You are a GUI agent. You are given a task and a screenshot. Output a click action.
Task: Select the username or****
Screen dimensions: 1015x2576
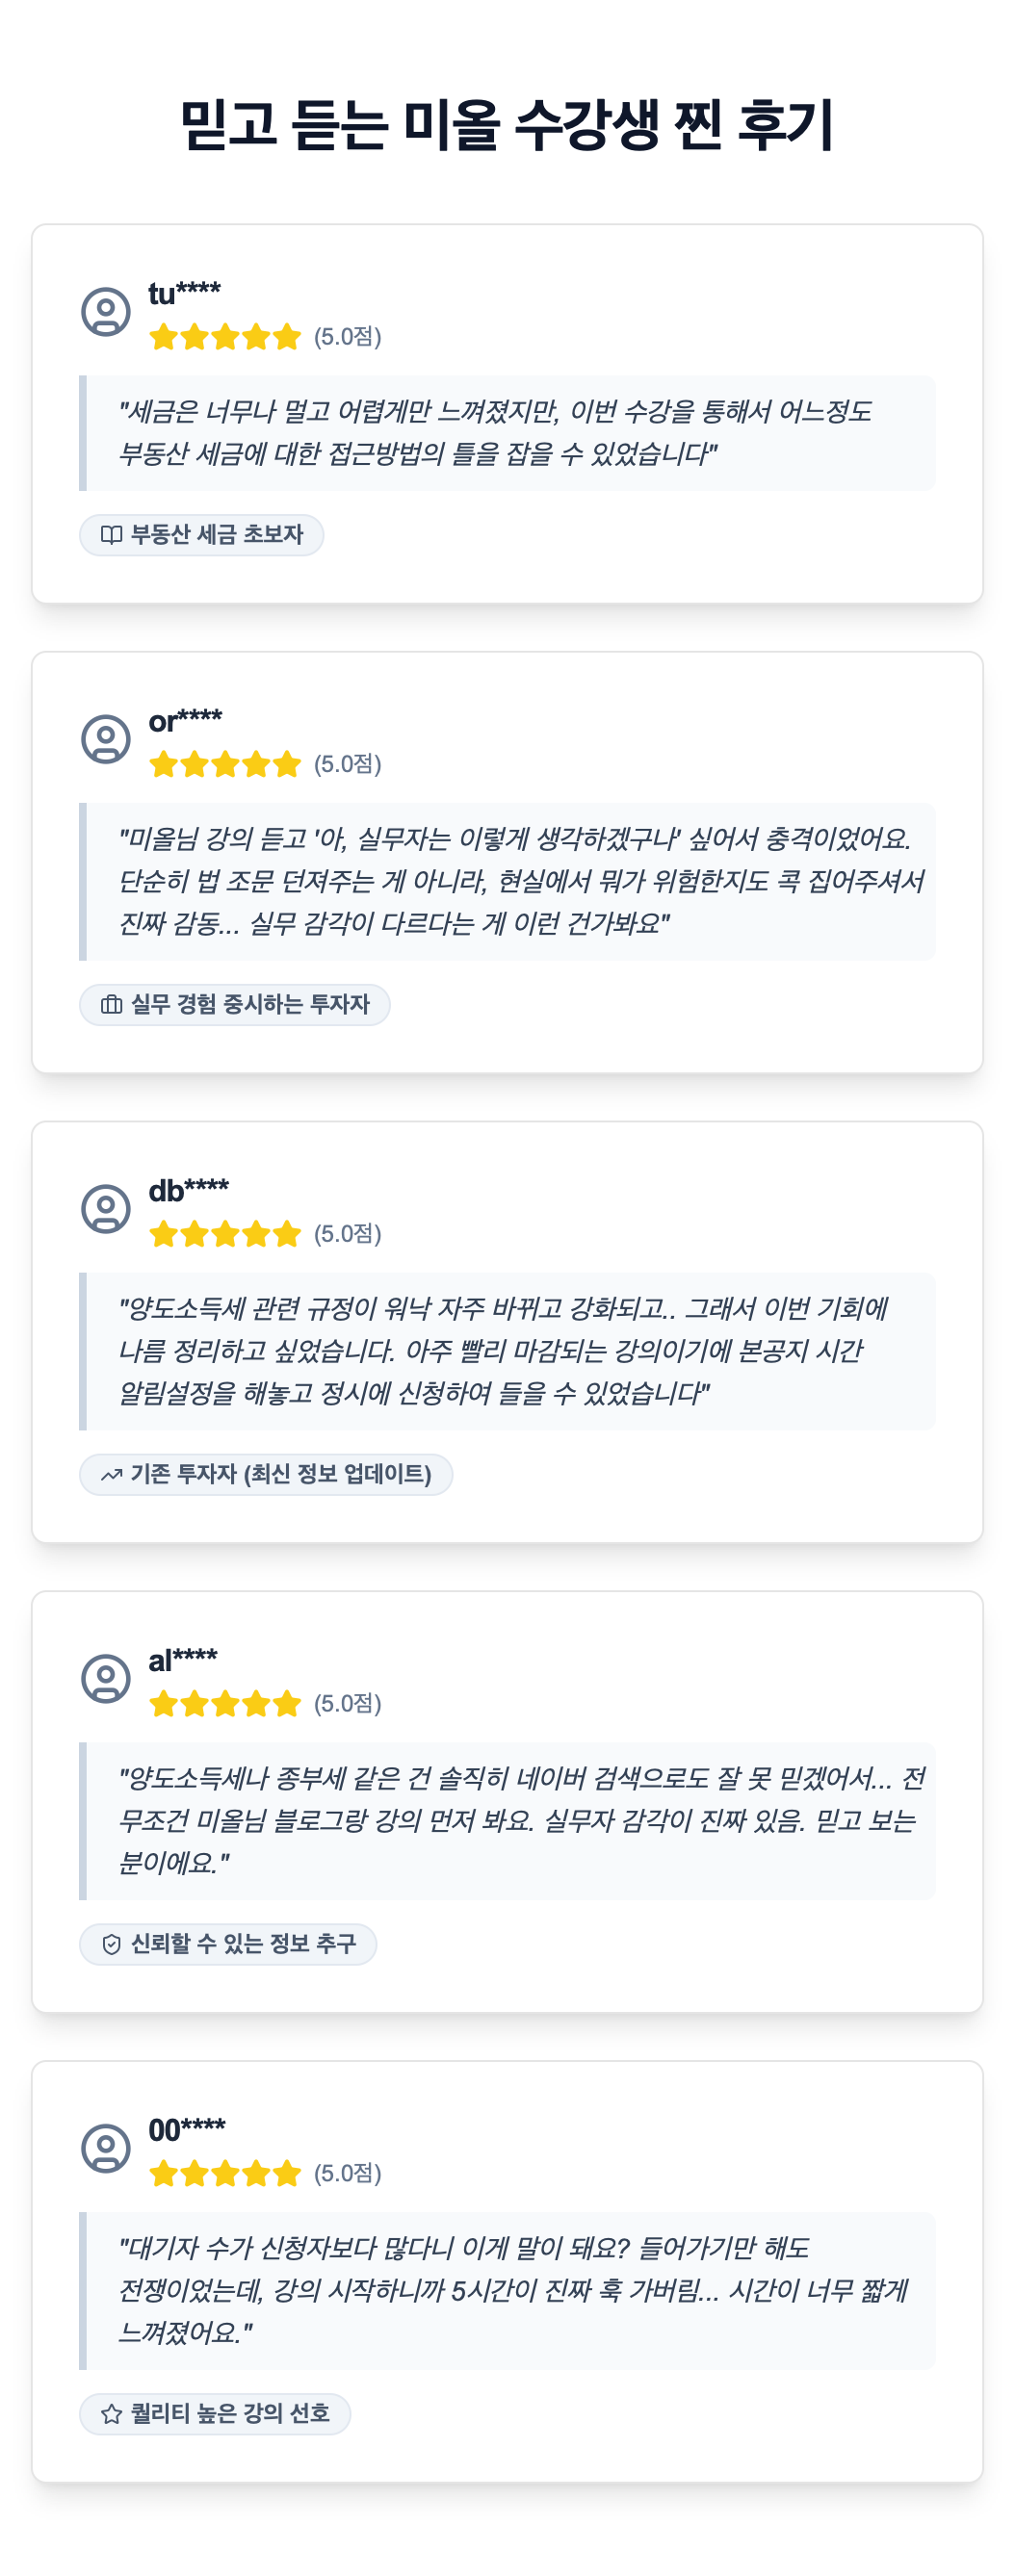pos(185,720)
